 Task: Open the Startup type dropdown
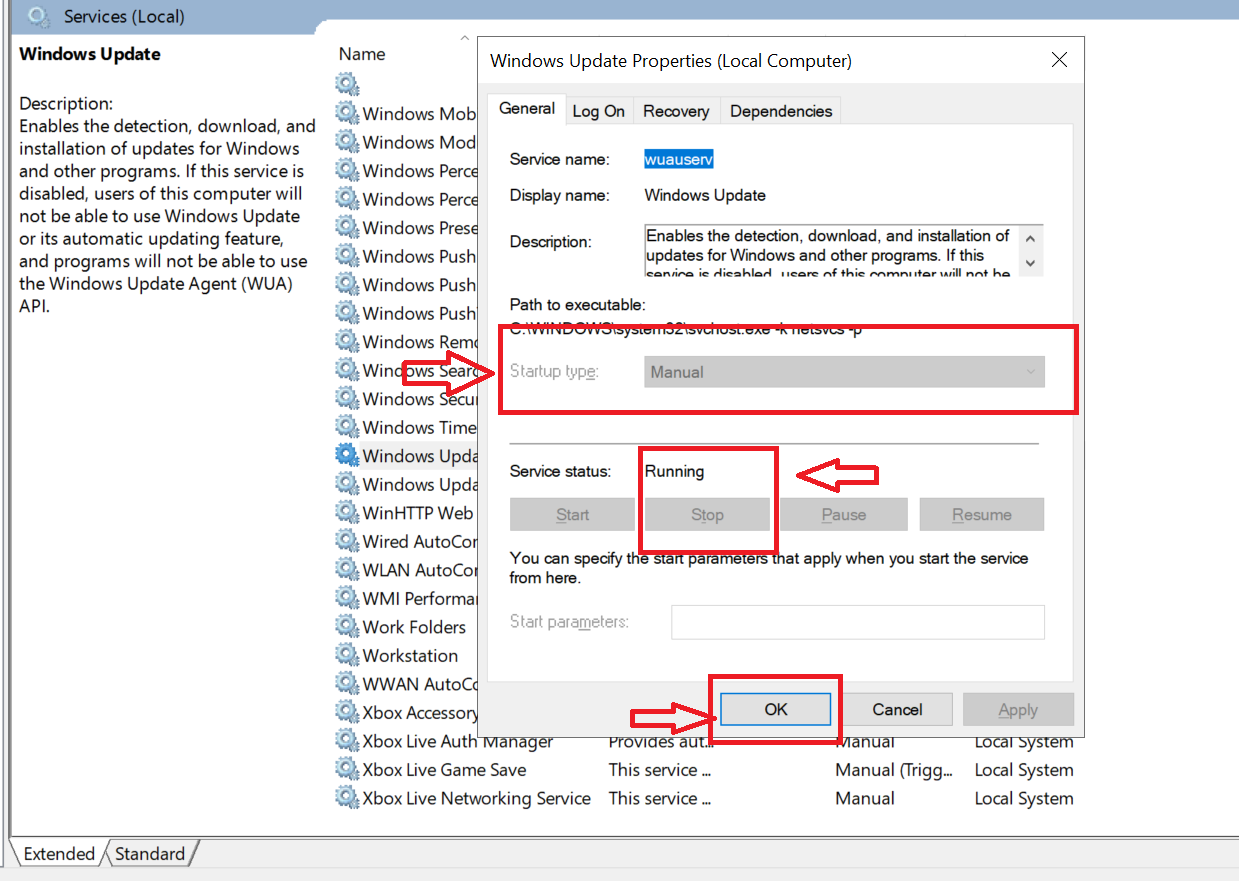point(844,372)
